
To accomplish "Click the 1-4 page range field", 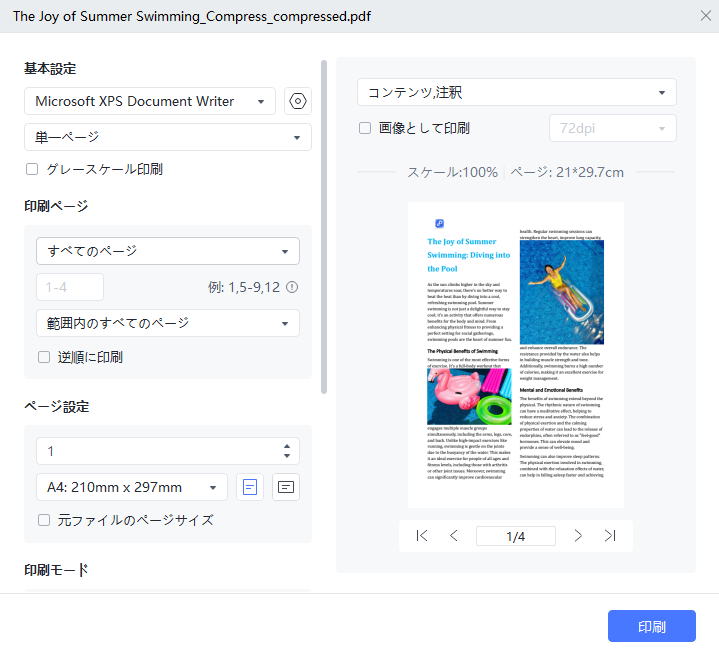I will click(70, 287).
